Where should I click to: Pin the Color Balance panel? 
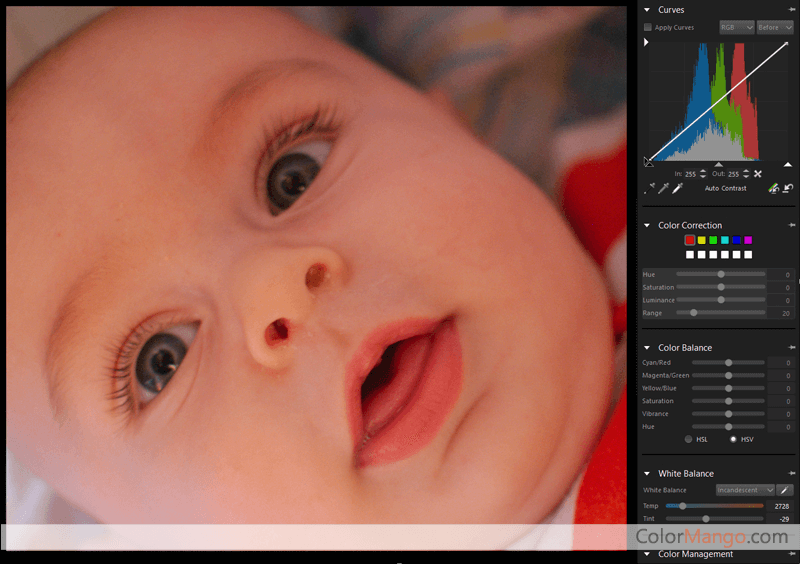coord(793,348)
